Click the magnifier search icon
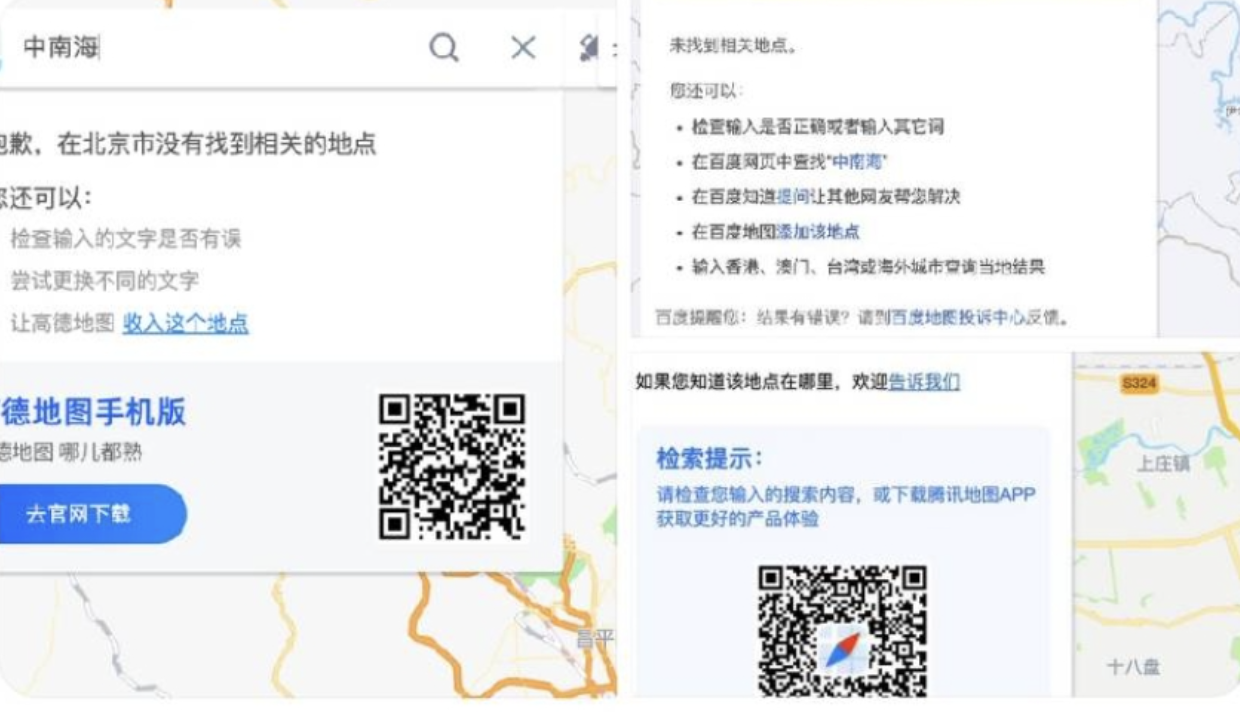This screenshot has height=712, width=1240. [x=444, y=47]
